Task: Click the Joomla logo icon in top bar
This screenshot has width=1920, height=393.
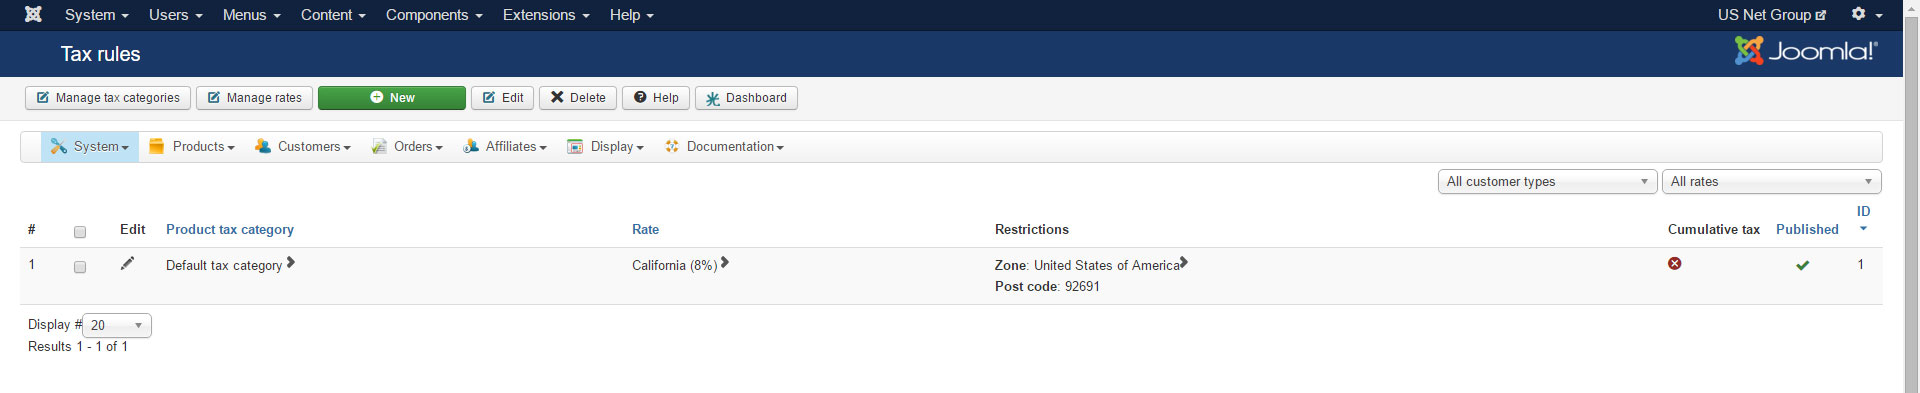Action: (33, 14)
